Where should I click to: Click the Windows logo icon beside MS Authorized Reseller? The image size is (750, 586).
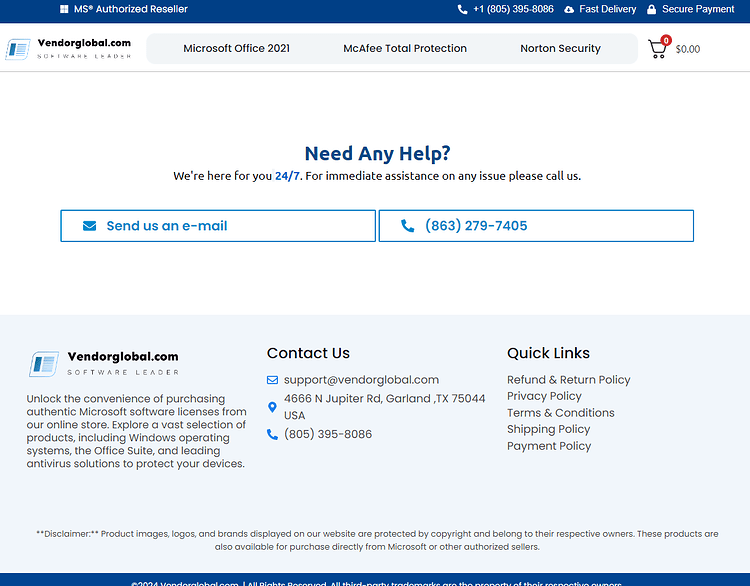pos(64,9)
